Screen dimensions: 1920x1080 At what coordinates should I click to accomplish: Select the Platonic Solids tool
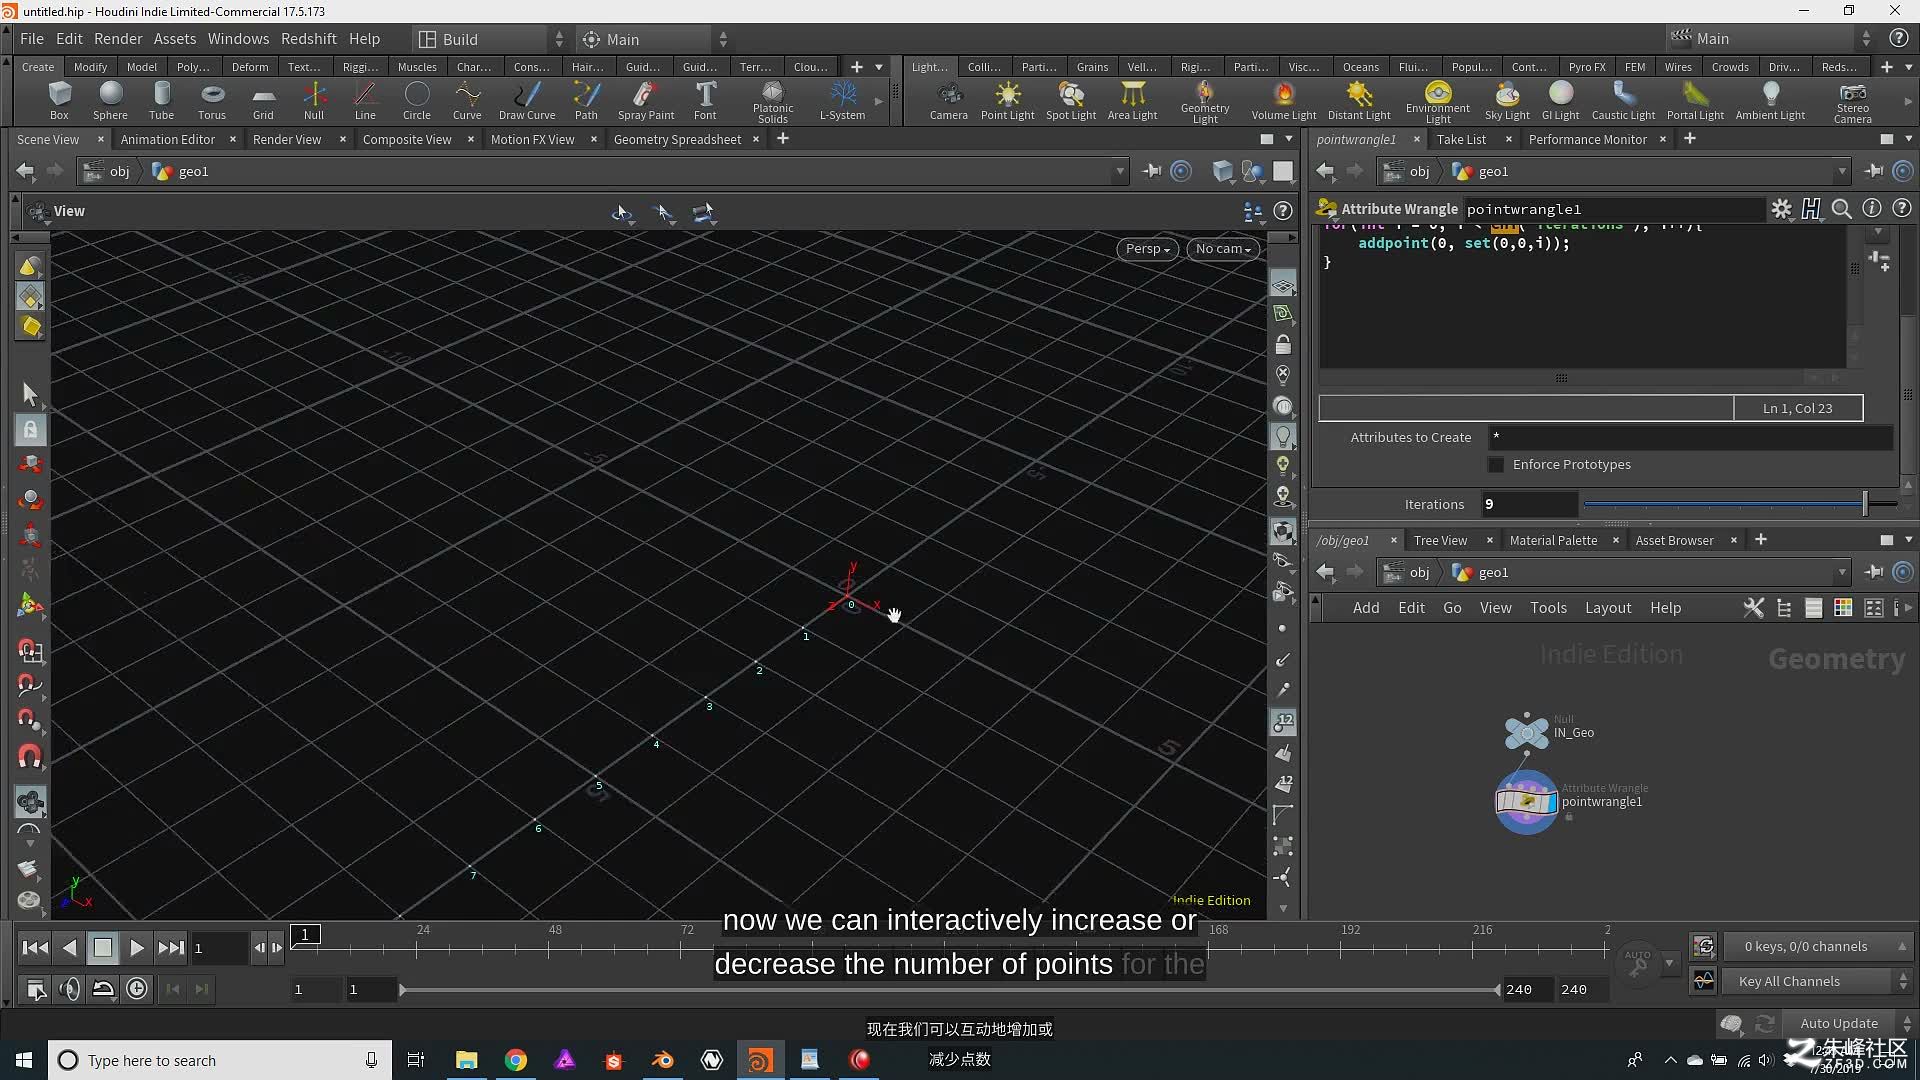pos(773,102)
